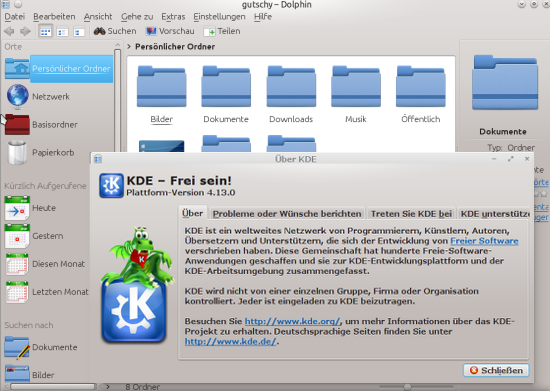Screen dimensions: 550x391
Task: Open the Dokumente folder in file view
Action: pos(226,94)
